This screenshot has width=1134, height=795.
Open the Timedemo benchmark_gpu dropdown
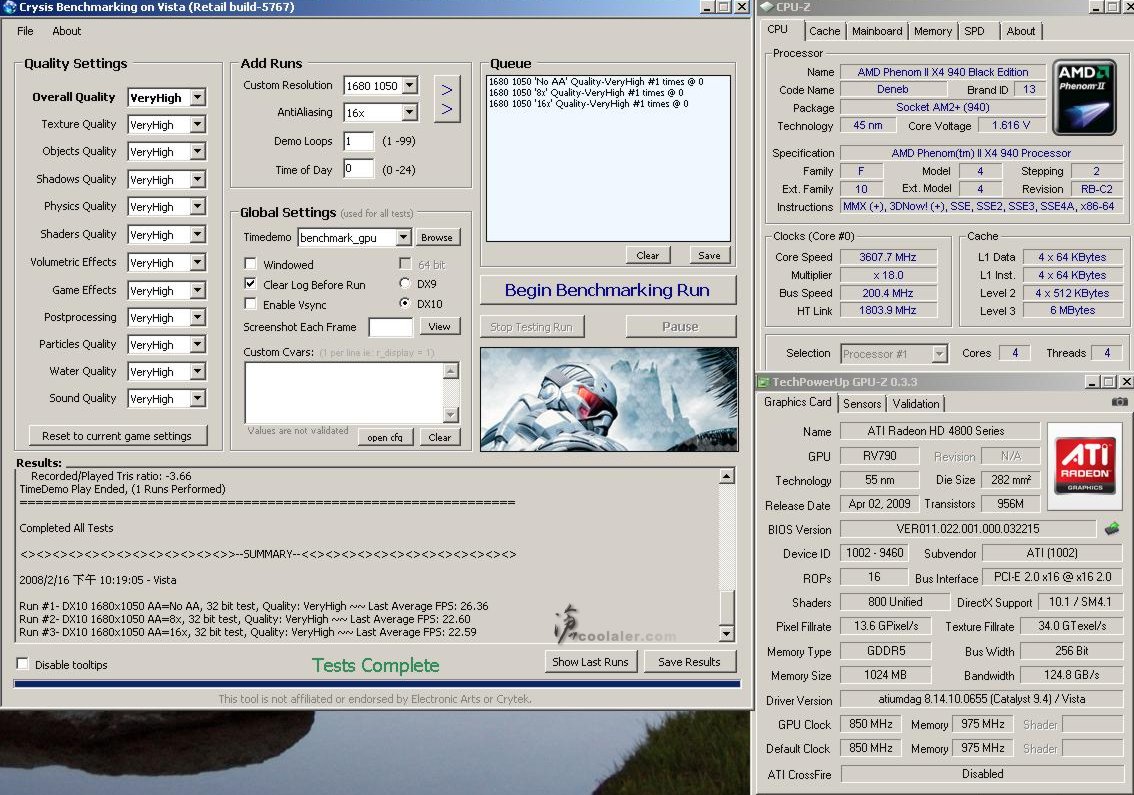click(404, 237)
